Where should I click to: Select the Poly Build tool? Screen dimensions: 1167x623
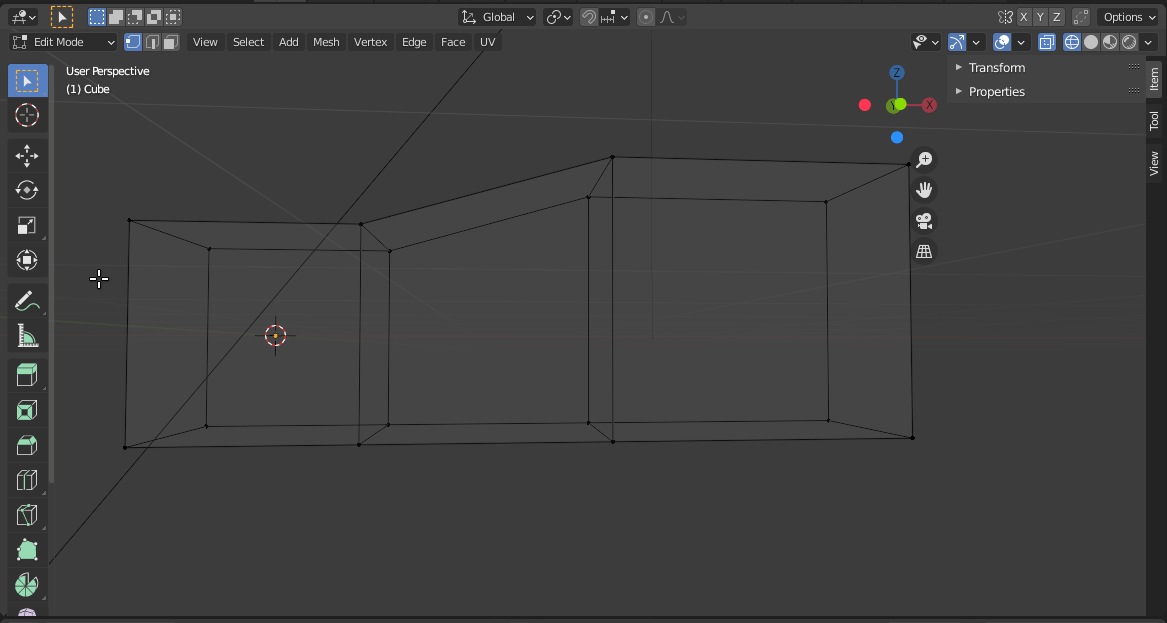click(28, 550)
